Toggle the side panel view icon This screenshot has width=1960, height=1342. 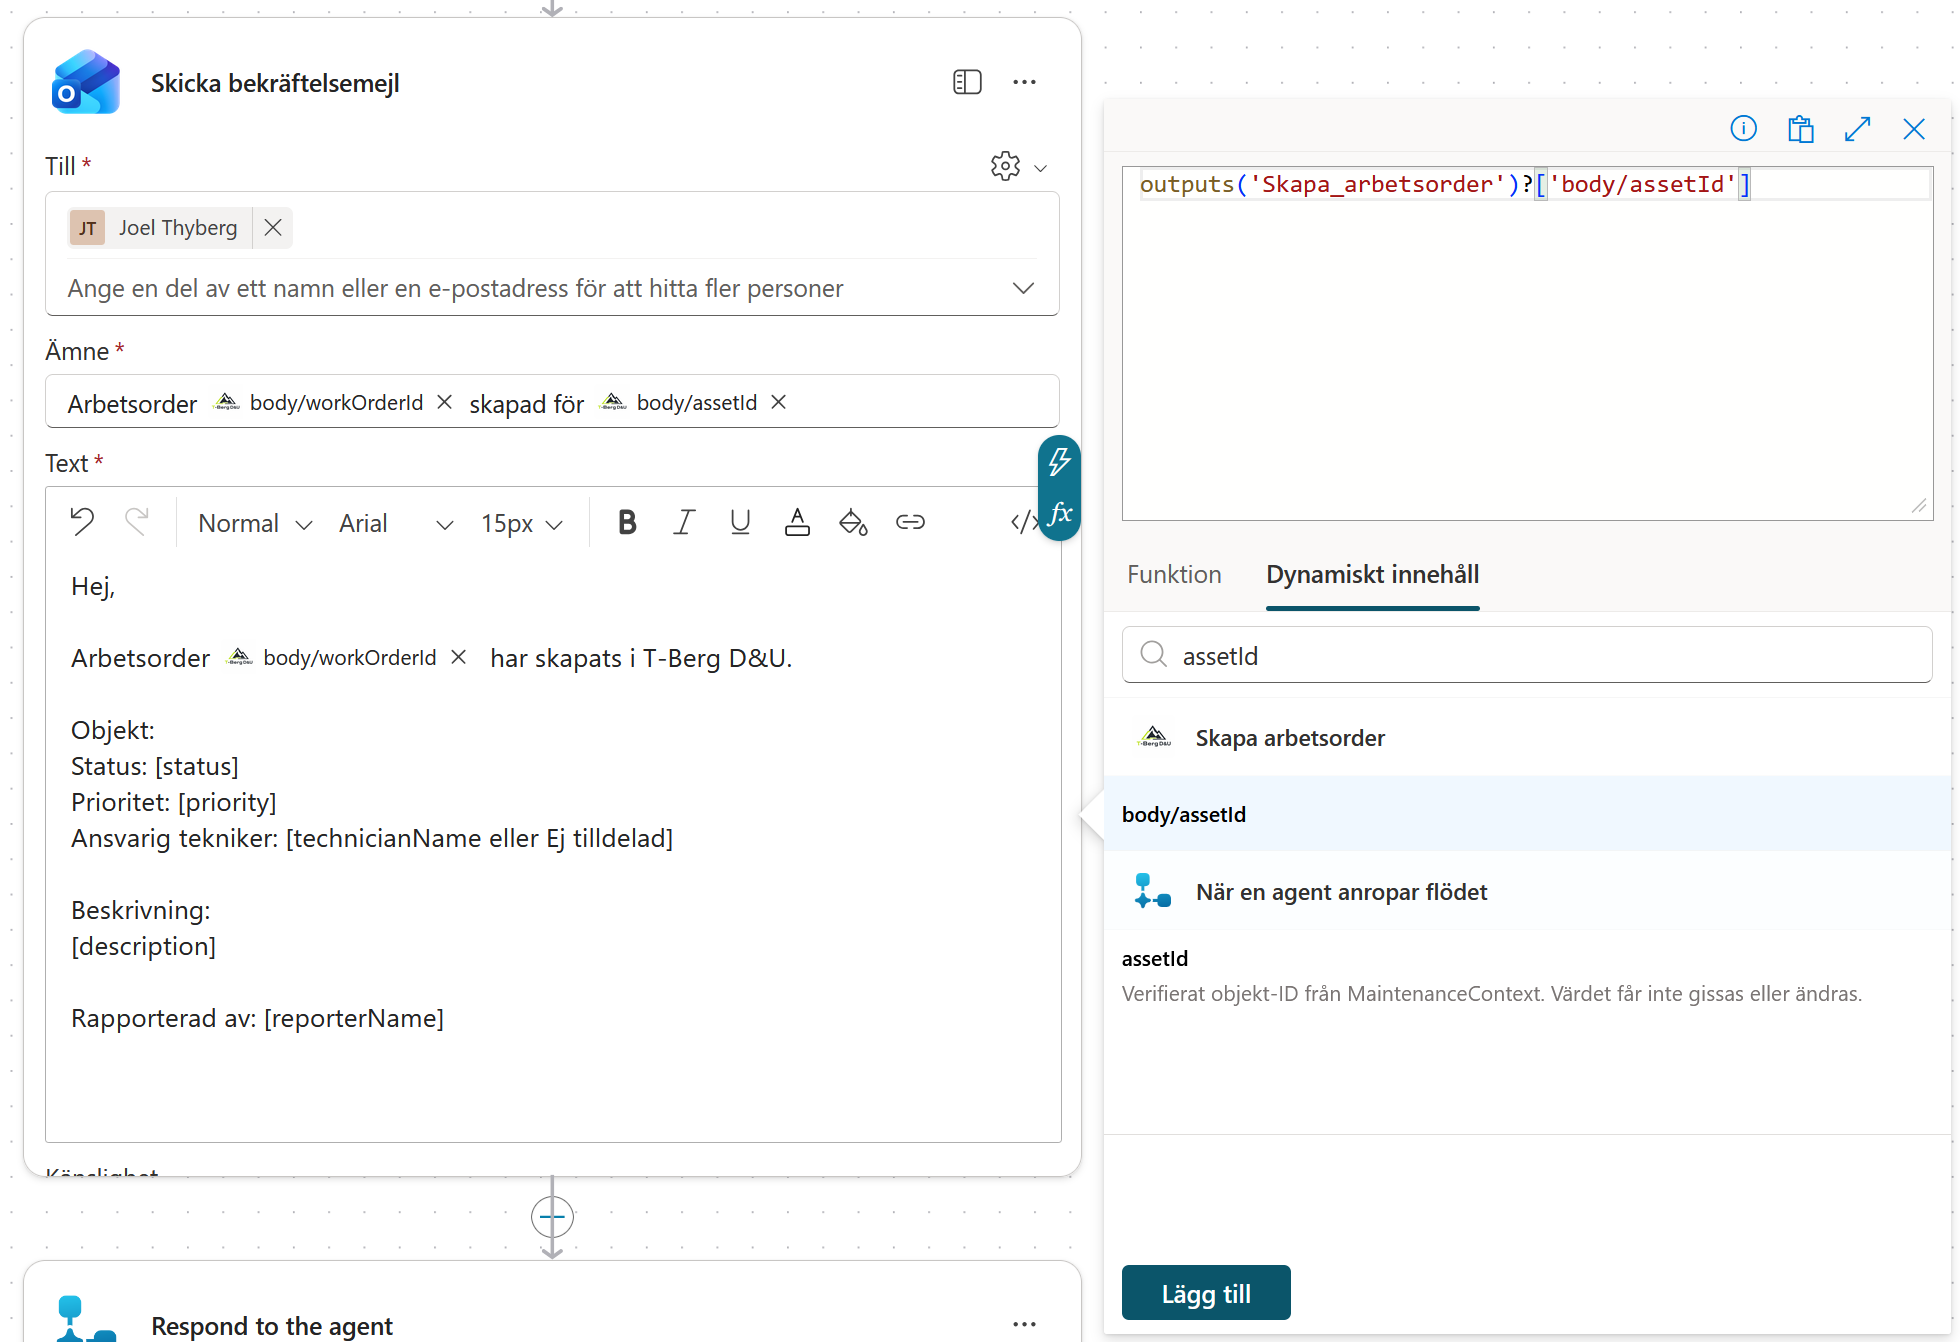coord(967,82)
